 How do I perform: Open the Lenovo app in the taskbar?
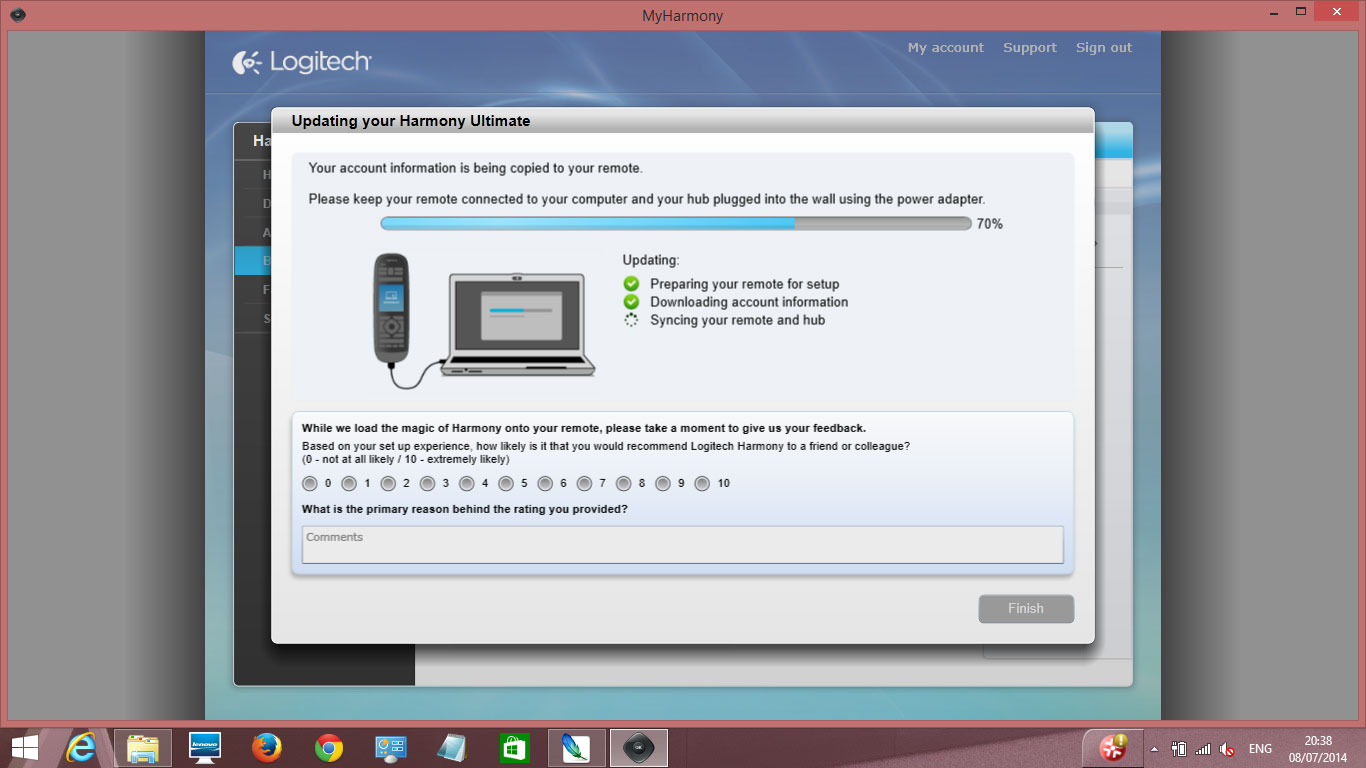coord(205,748)
